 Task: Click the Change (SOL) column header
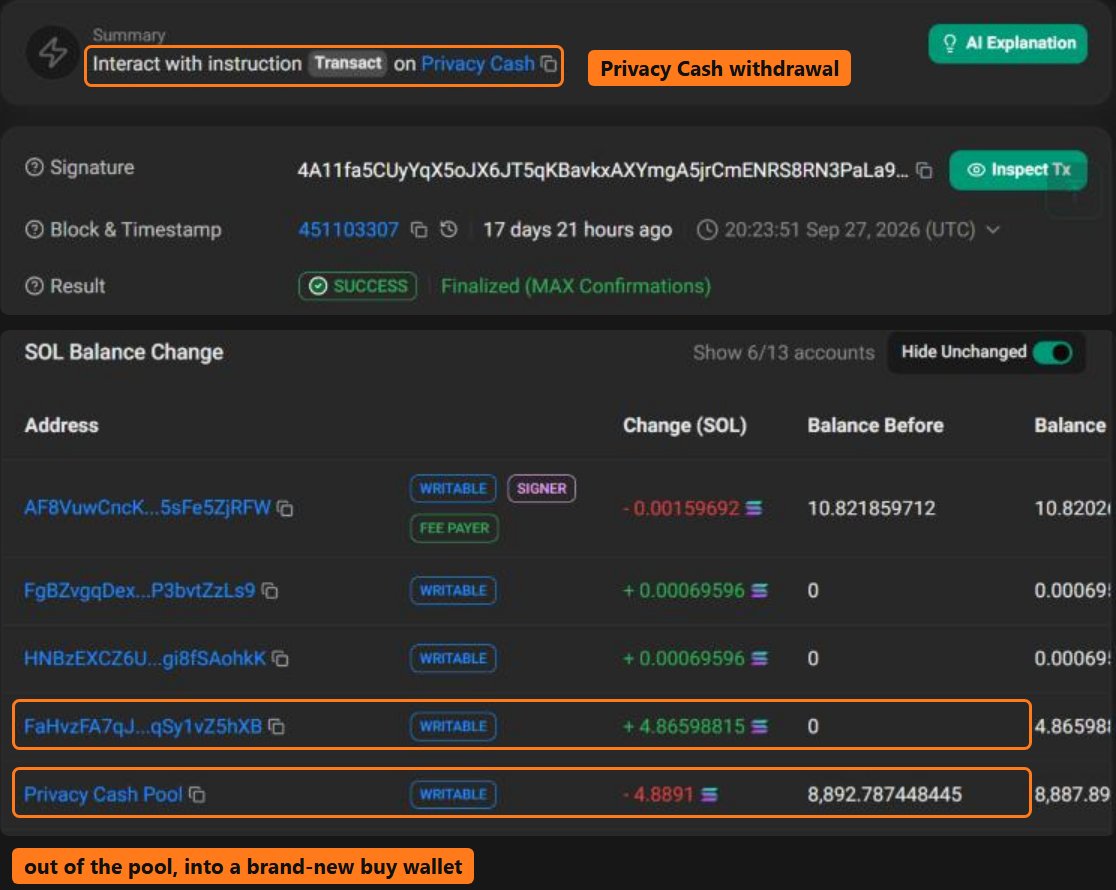(x=685, y=425)
